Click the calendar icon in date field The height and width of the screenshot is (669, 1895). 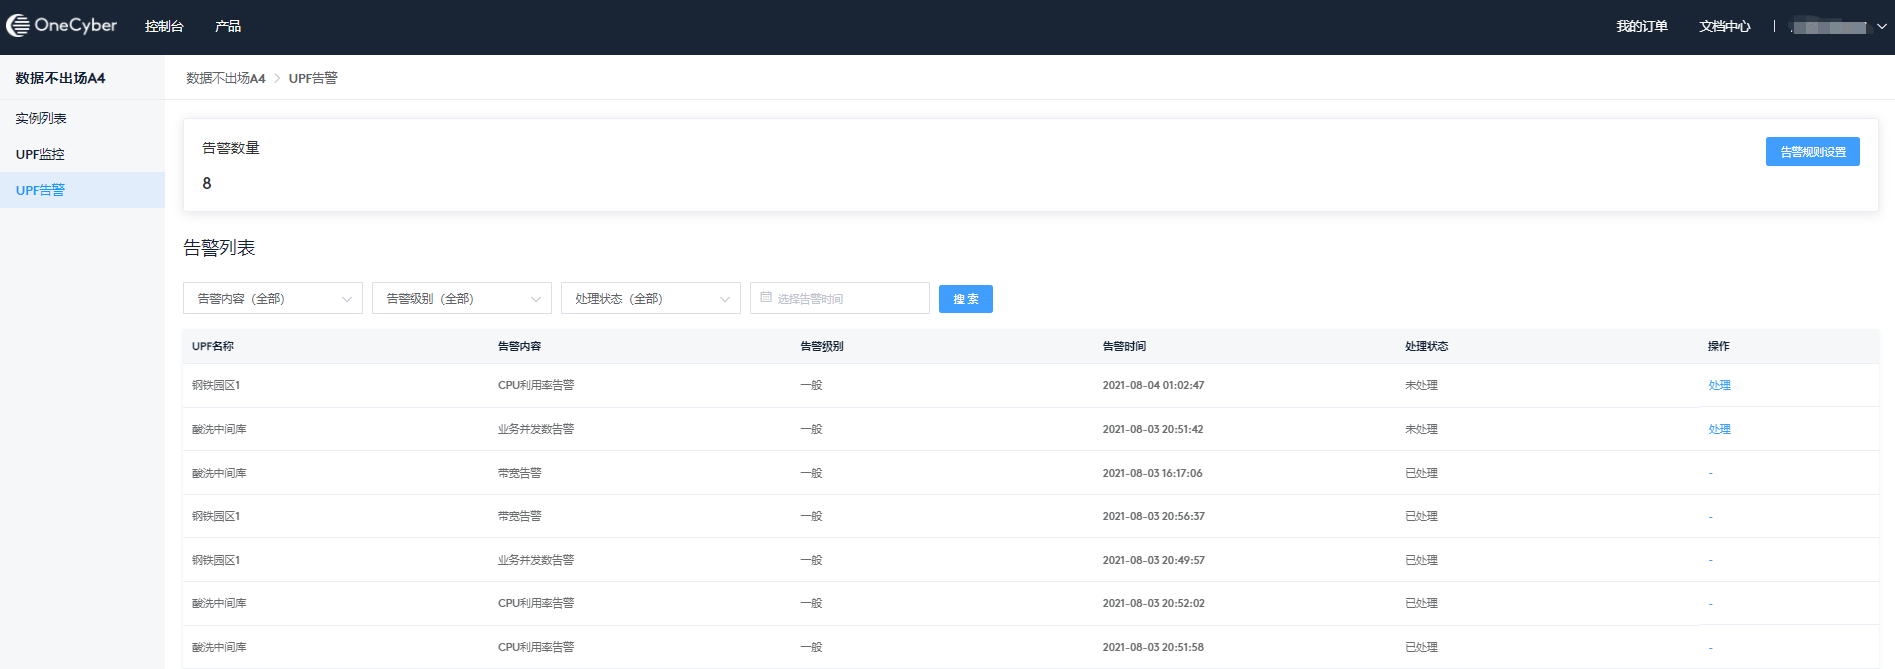tap(766, 297)
